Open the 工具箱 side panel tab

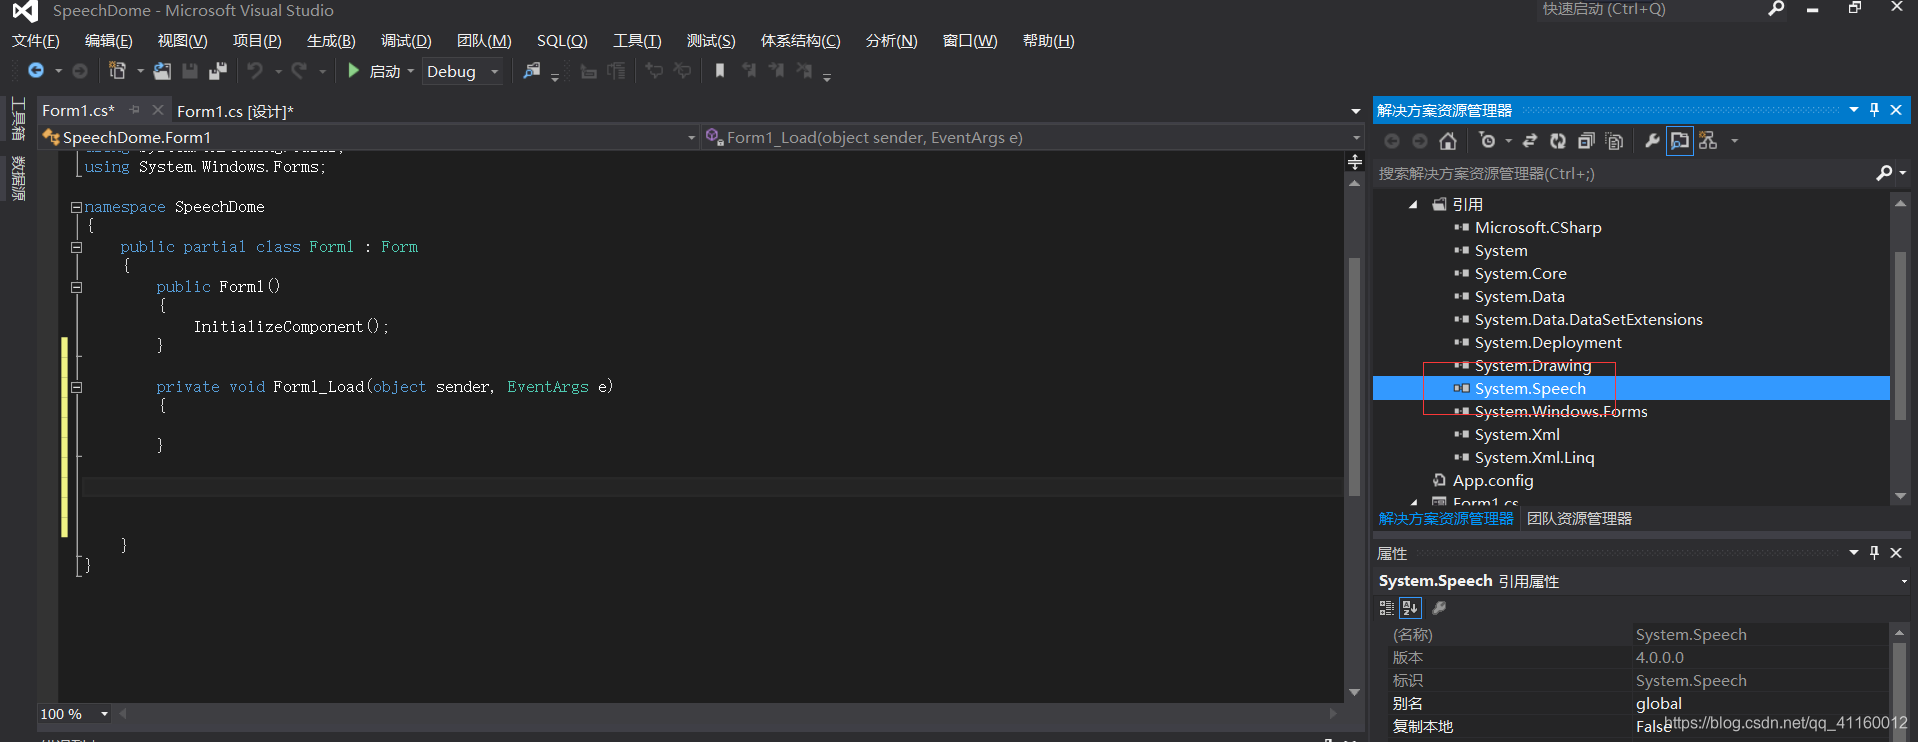click(18, 119)
